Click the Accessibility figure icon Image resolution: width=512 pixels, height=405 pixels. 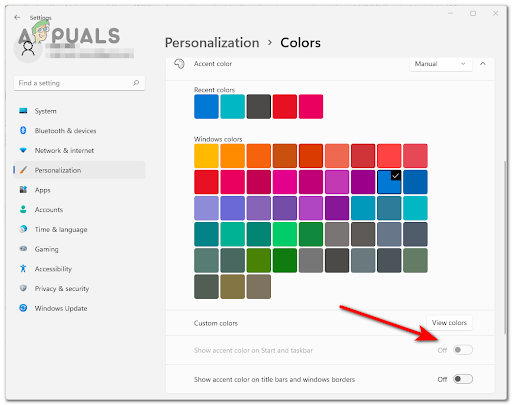click(x=23, y=268)
